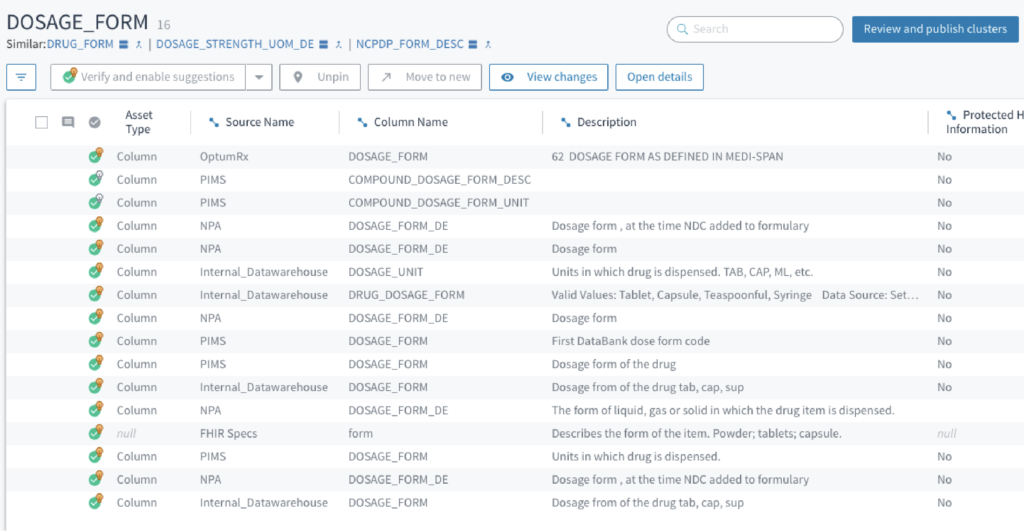The height and width of the screenshot is (531, 1024).
Task: Toggle the select-all checkbox in header
Action: pos(41,122)
